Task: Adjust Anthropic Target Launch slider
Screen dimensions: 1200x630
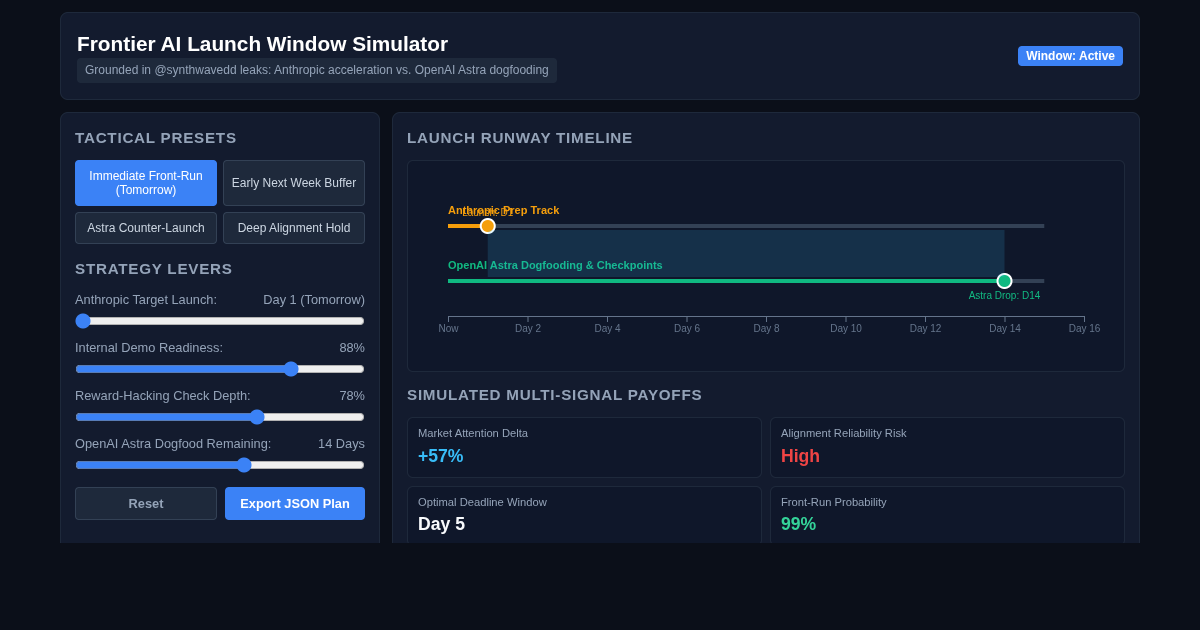Action: point(220,321)
